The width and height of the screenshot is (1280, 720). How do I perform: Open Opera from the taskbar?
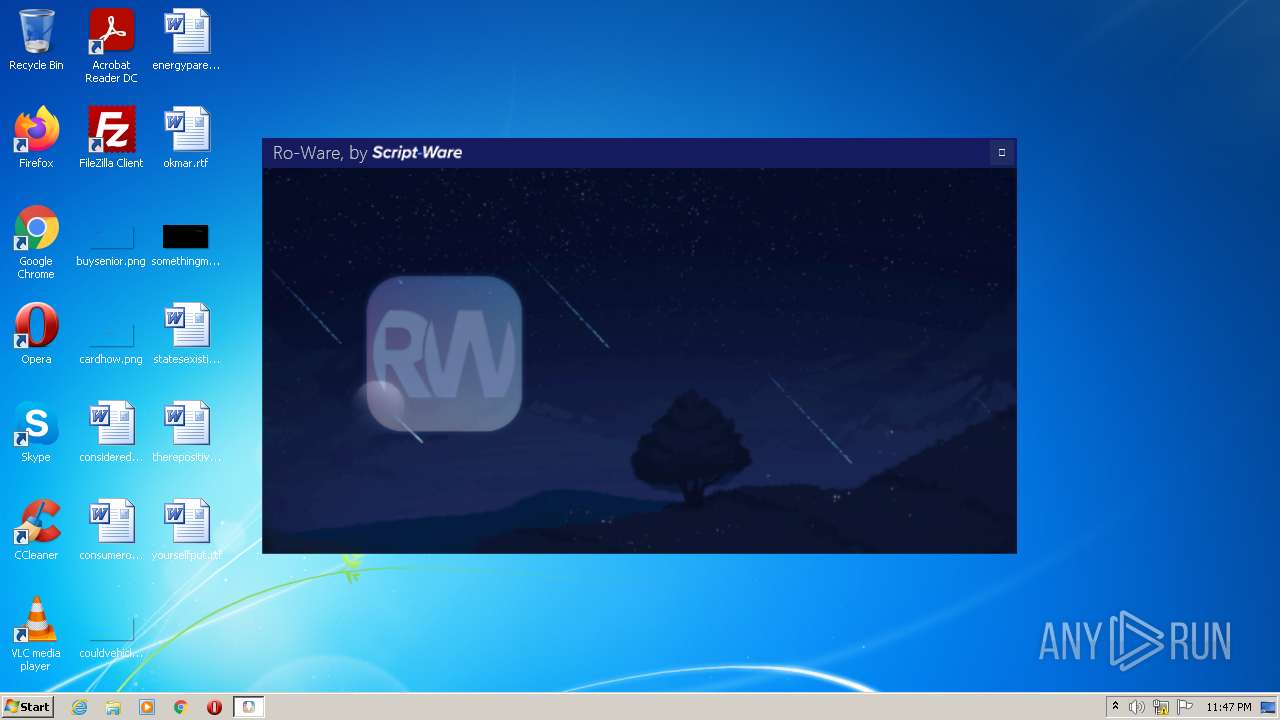point(214,707)
